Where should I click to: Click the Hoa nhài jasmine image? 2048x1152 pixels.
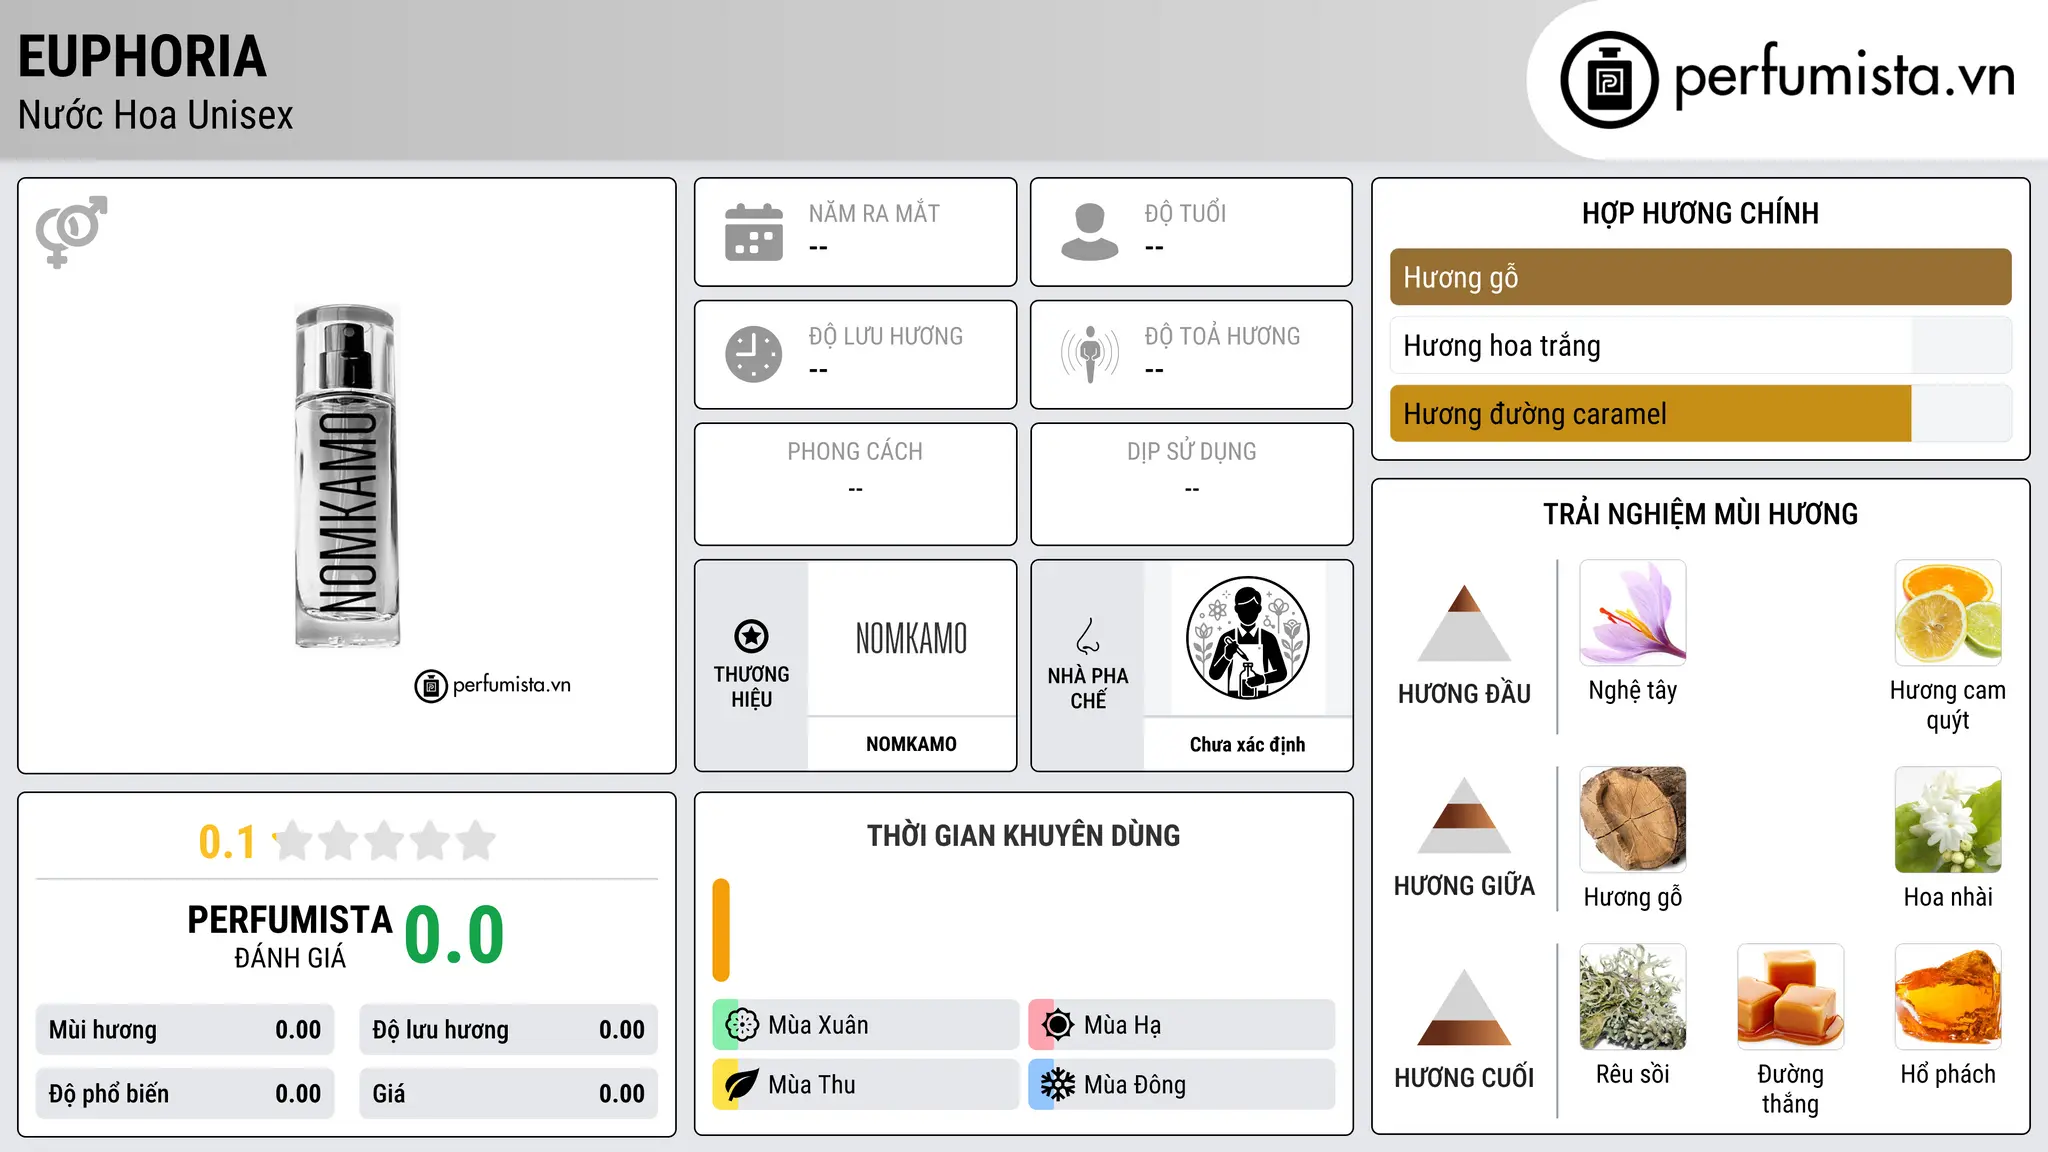coord(1948,820)
